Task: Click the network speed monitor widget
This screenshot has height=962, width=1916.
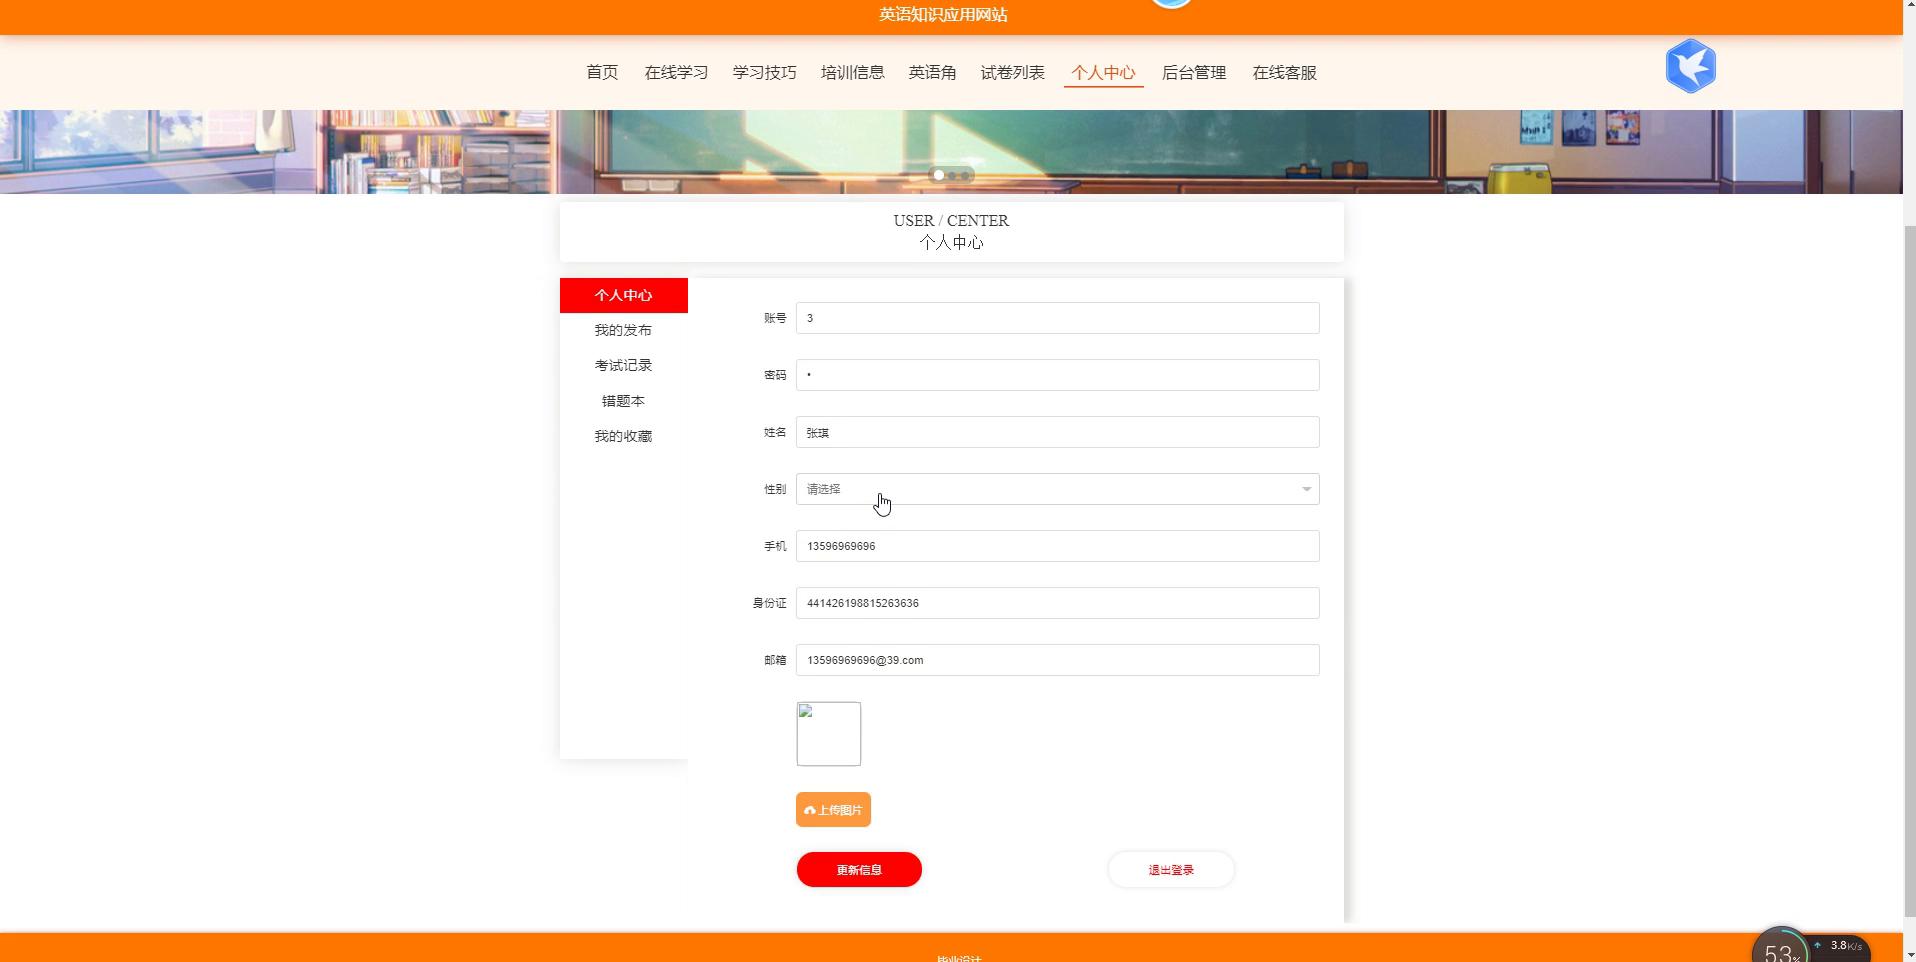Action: [1810, 945]
